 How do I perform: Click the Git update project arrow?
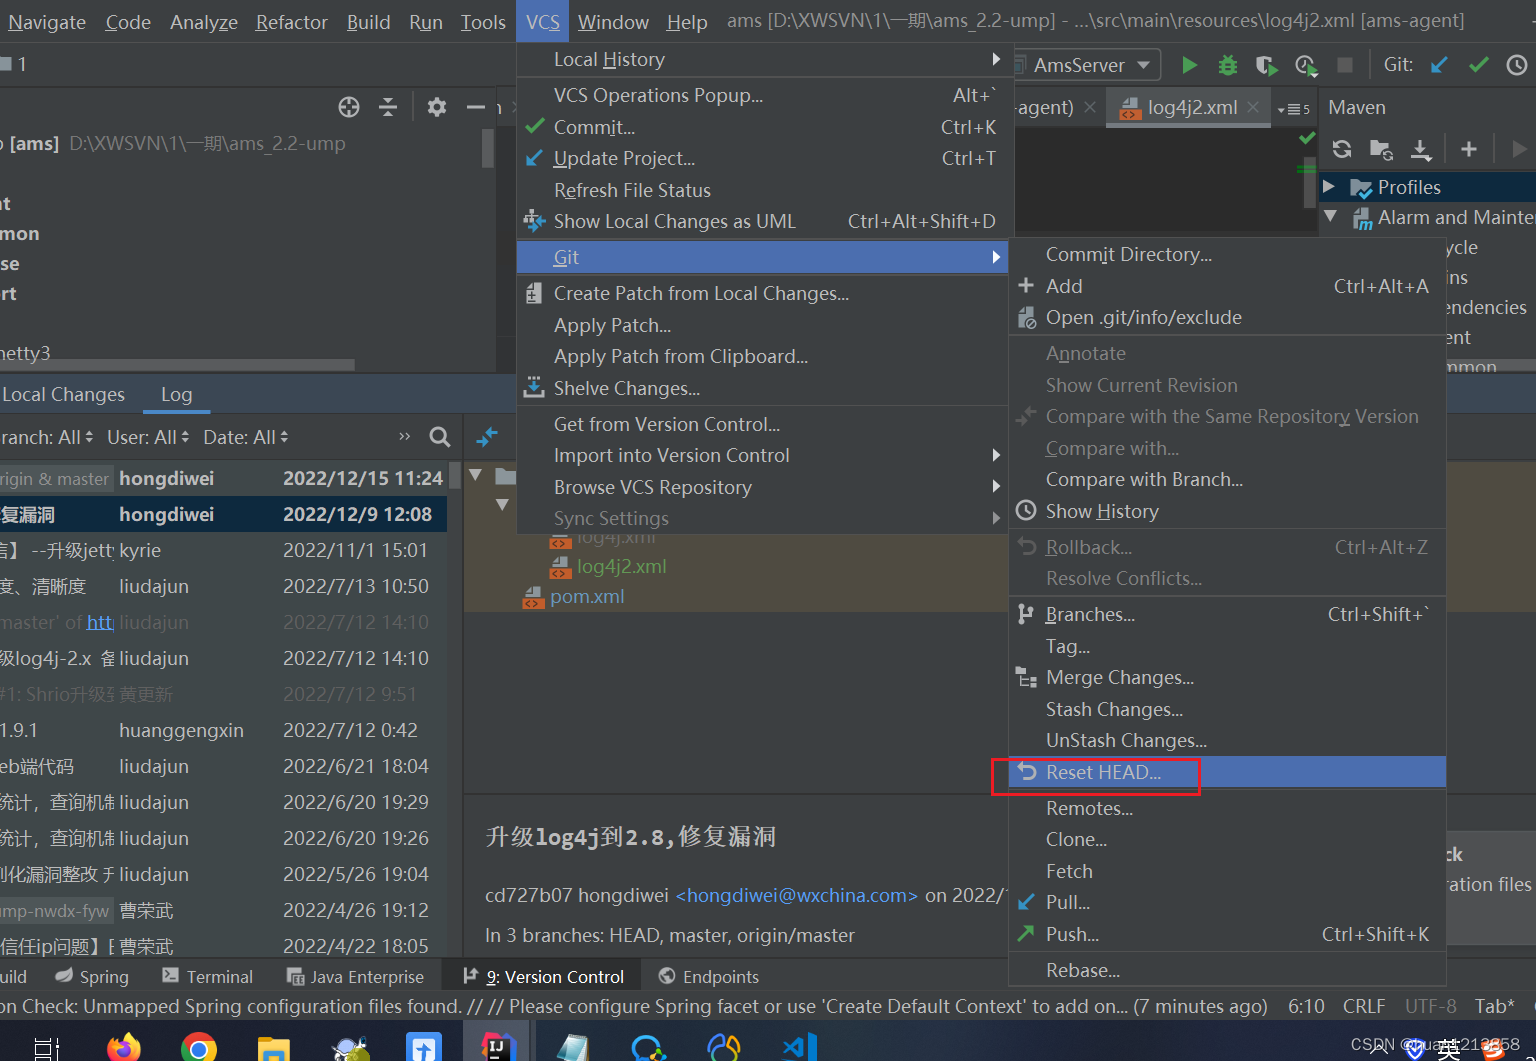click(1439, 65)
